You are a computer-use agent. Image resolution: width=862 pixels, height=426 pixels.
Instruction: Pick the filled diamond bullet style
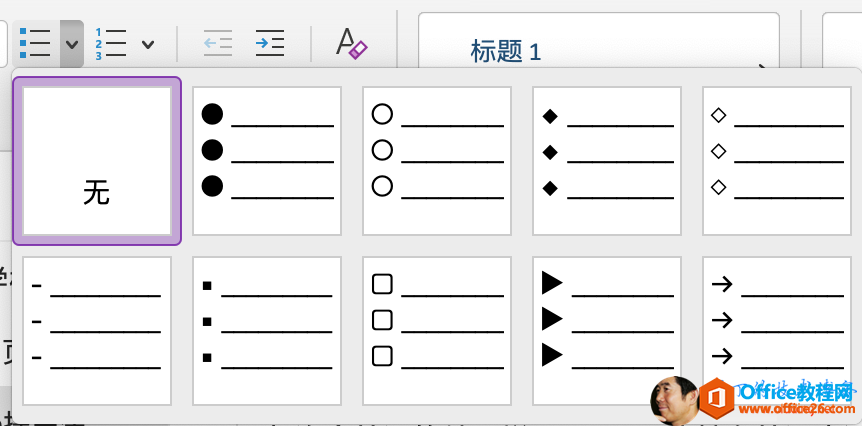(x=607, y=161)
